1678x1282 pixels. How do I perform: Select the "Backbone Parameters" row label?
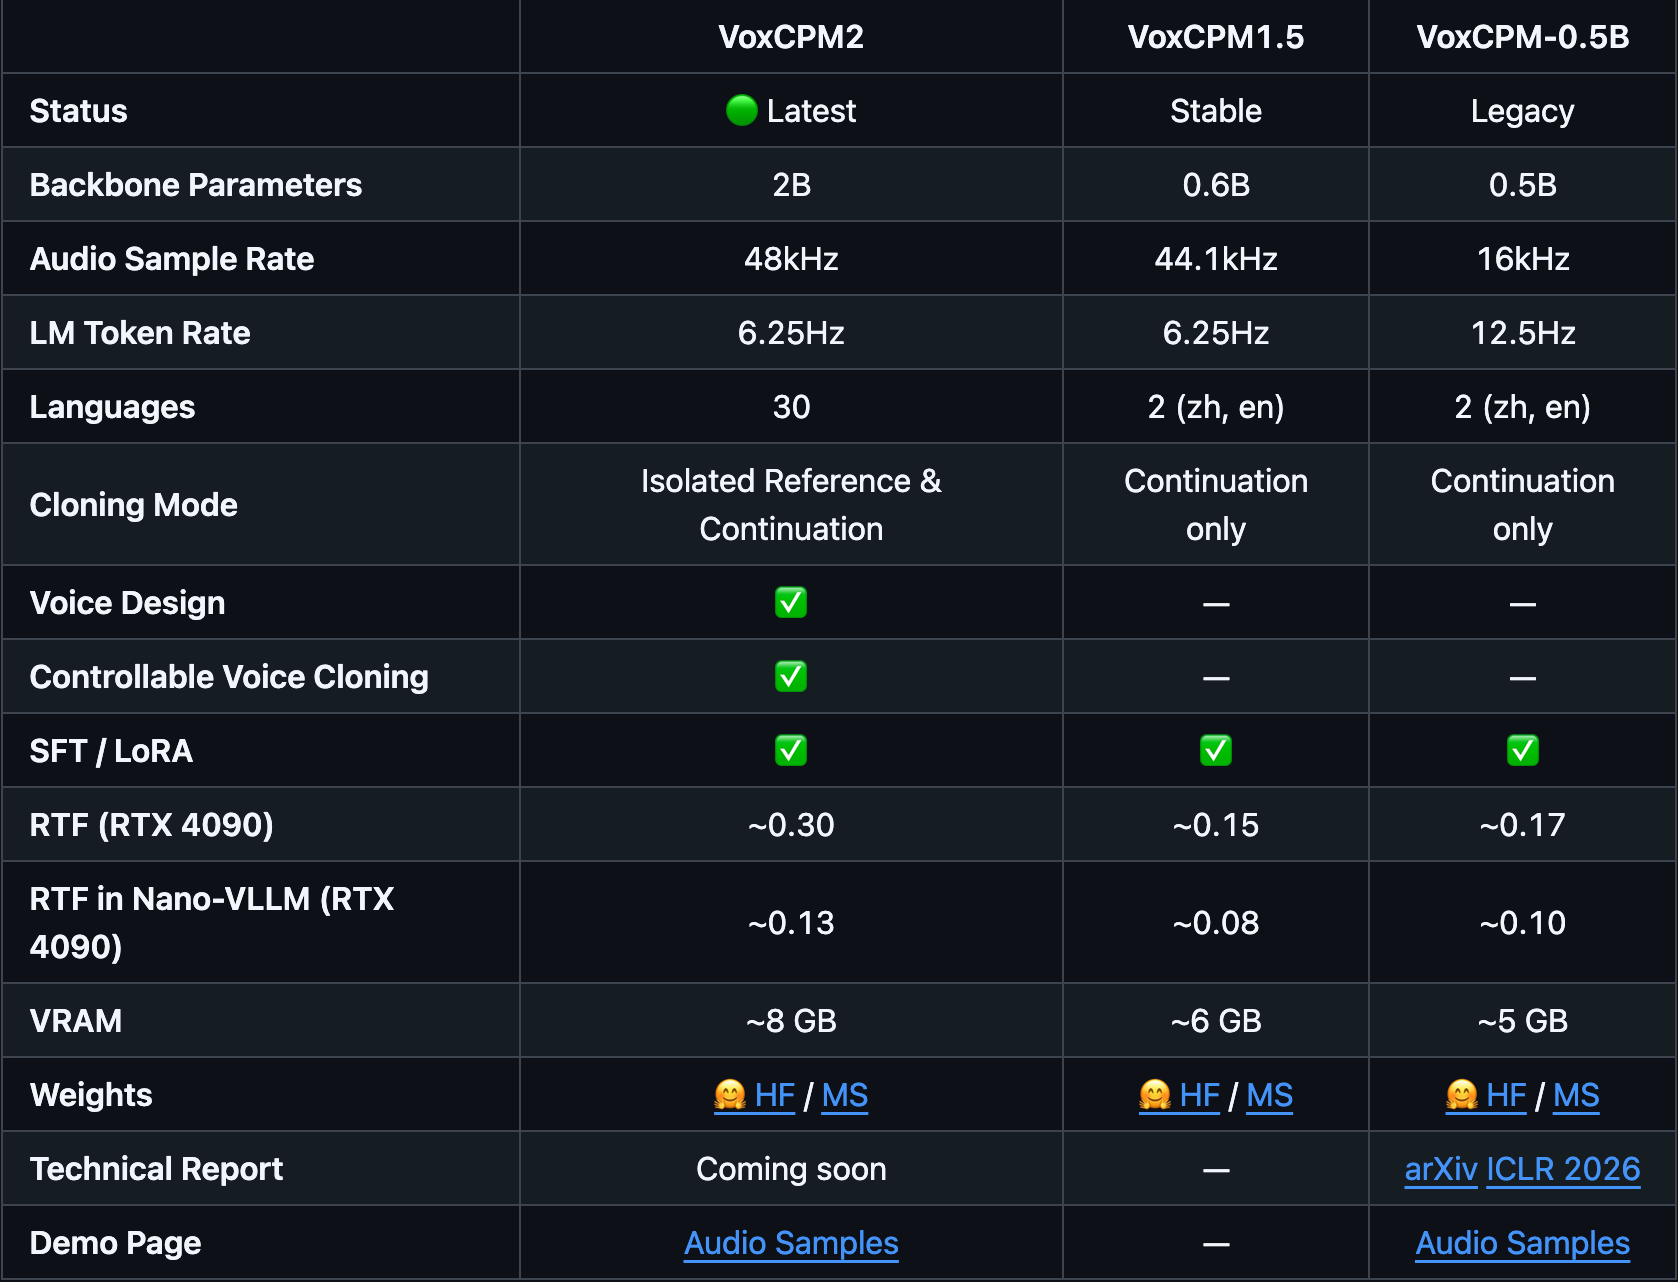click(x=196, y=185)
